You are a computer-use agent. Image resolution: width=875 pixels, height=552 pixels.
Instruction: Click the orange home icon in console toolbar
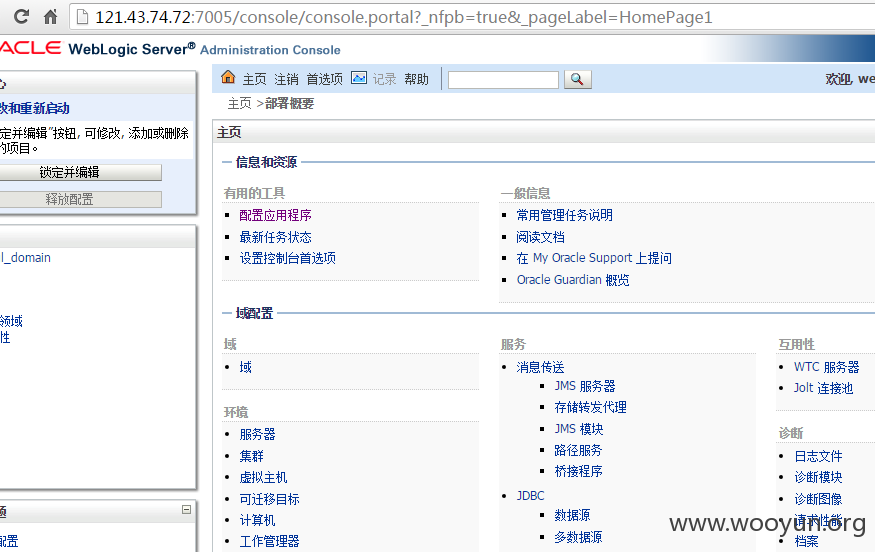tap(228, 77)
